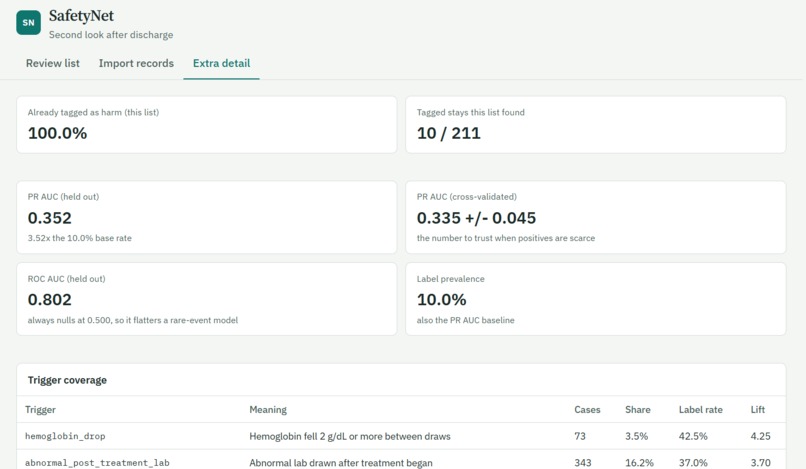Click the 16.2% share cell
The width and height of the screenshot is (806, 469).
pyautogui.click(x=639, y=463)
